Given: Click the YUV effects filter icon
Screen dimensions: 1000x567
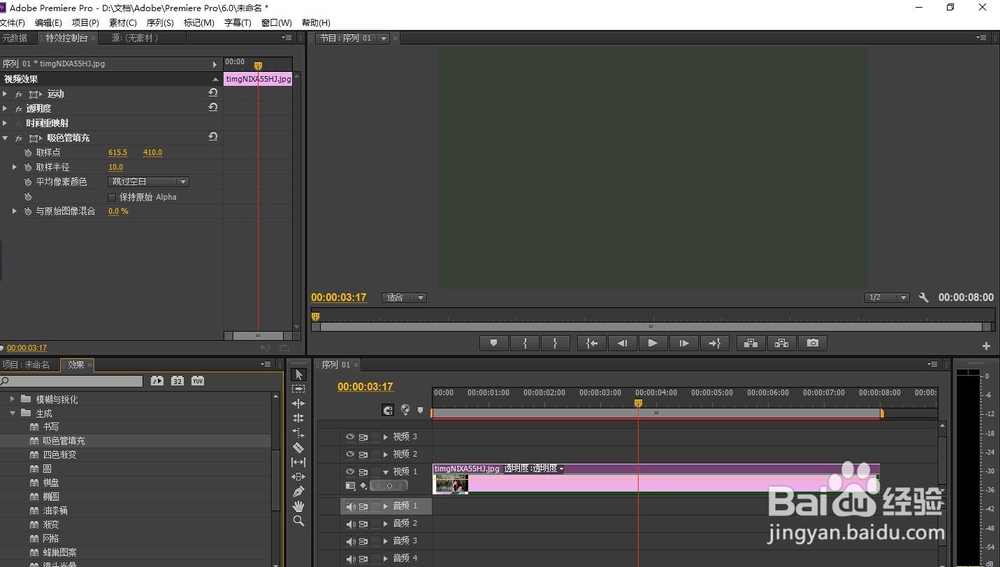Looking at the screenshot, I should pos(198,381).
